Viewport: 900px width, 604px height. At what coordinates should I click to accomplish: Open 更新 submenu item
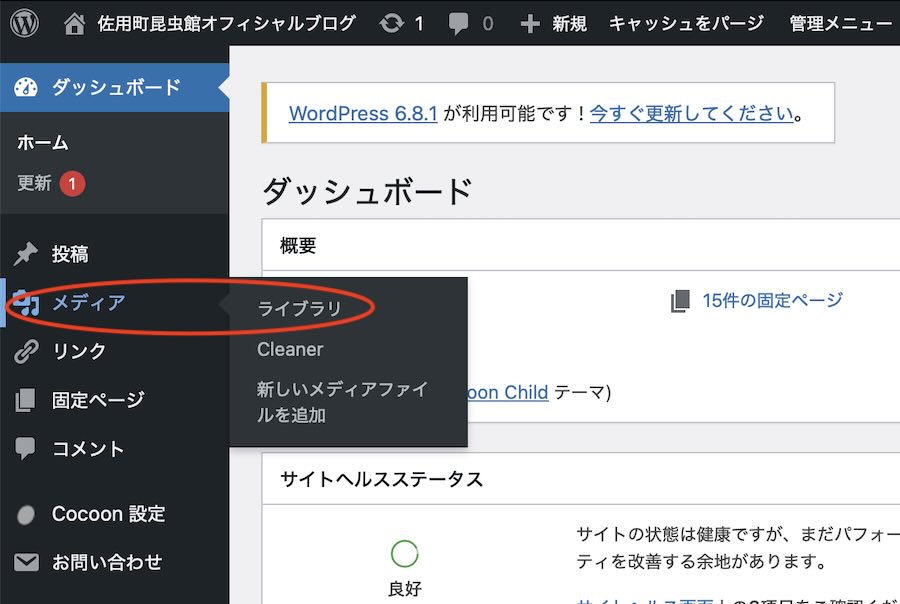[x=34, y=183]
